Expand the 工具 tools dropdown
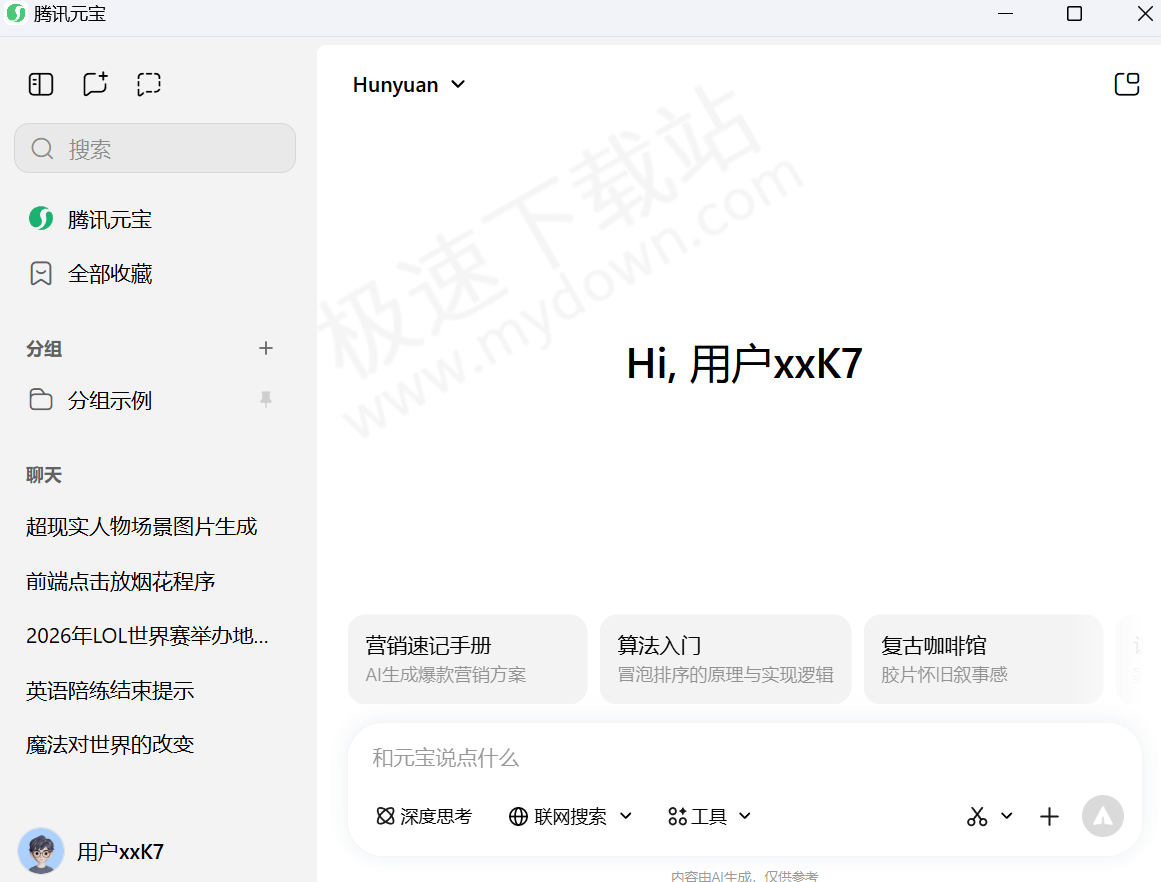Screen dimensions: 1161x882 point(710,817)
